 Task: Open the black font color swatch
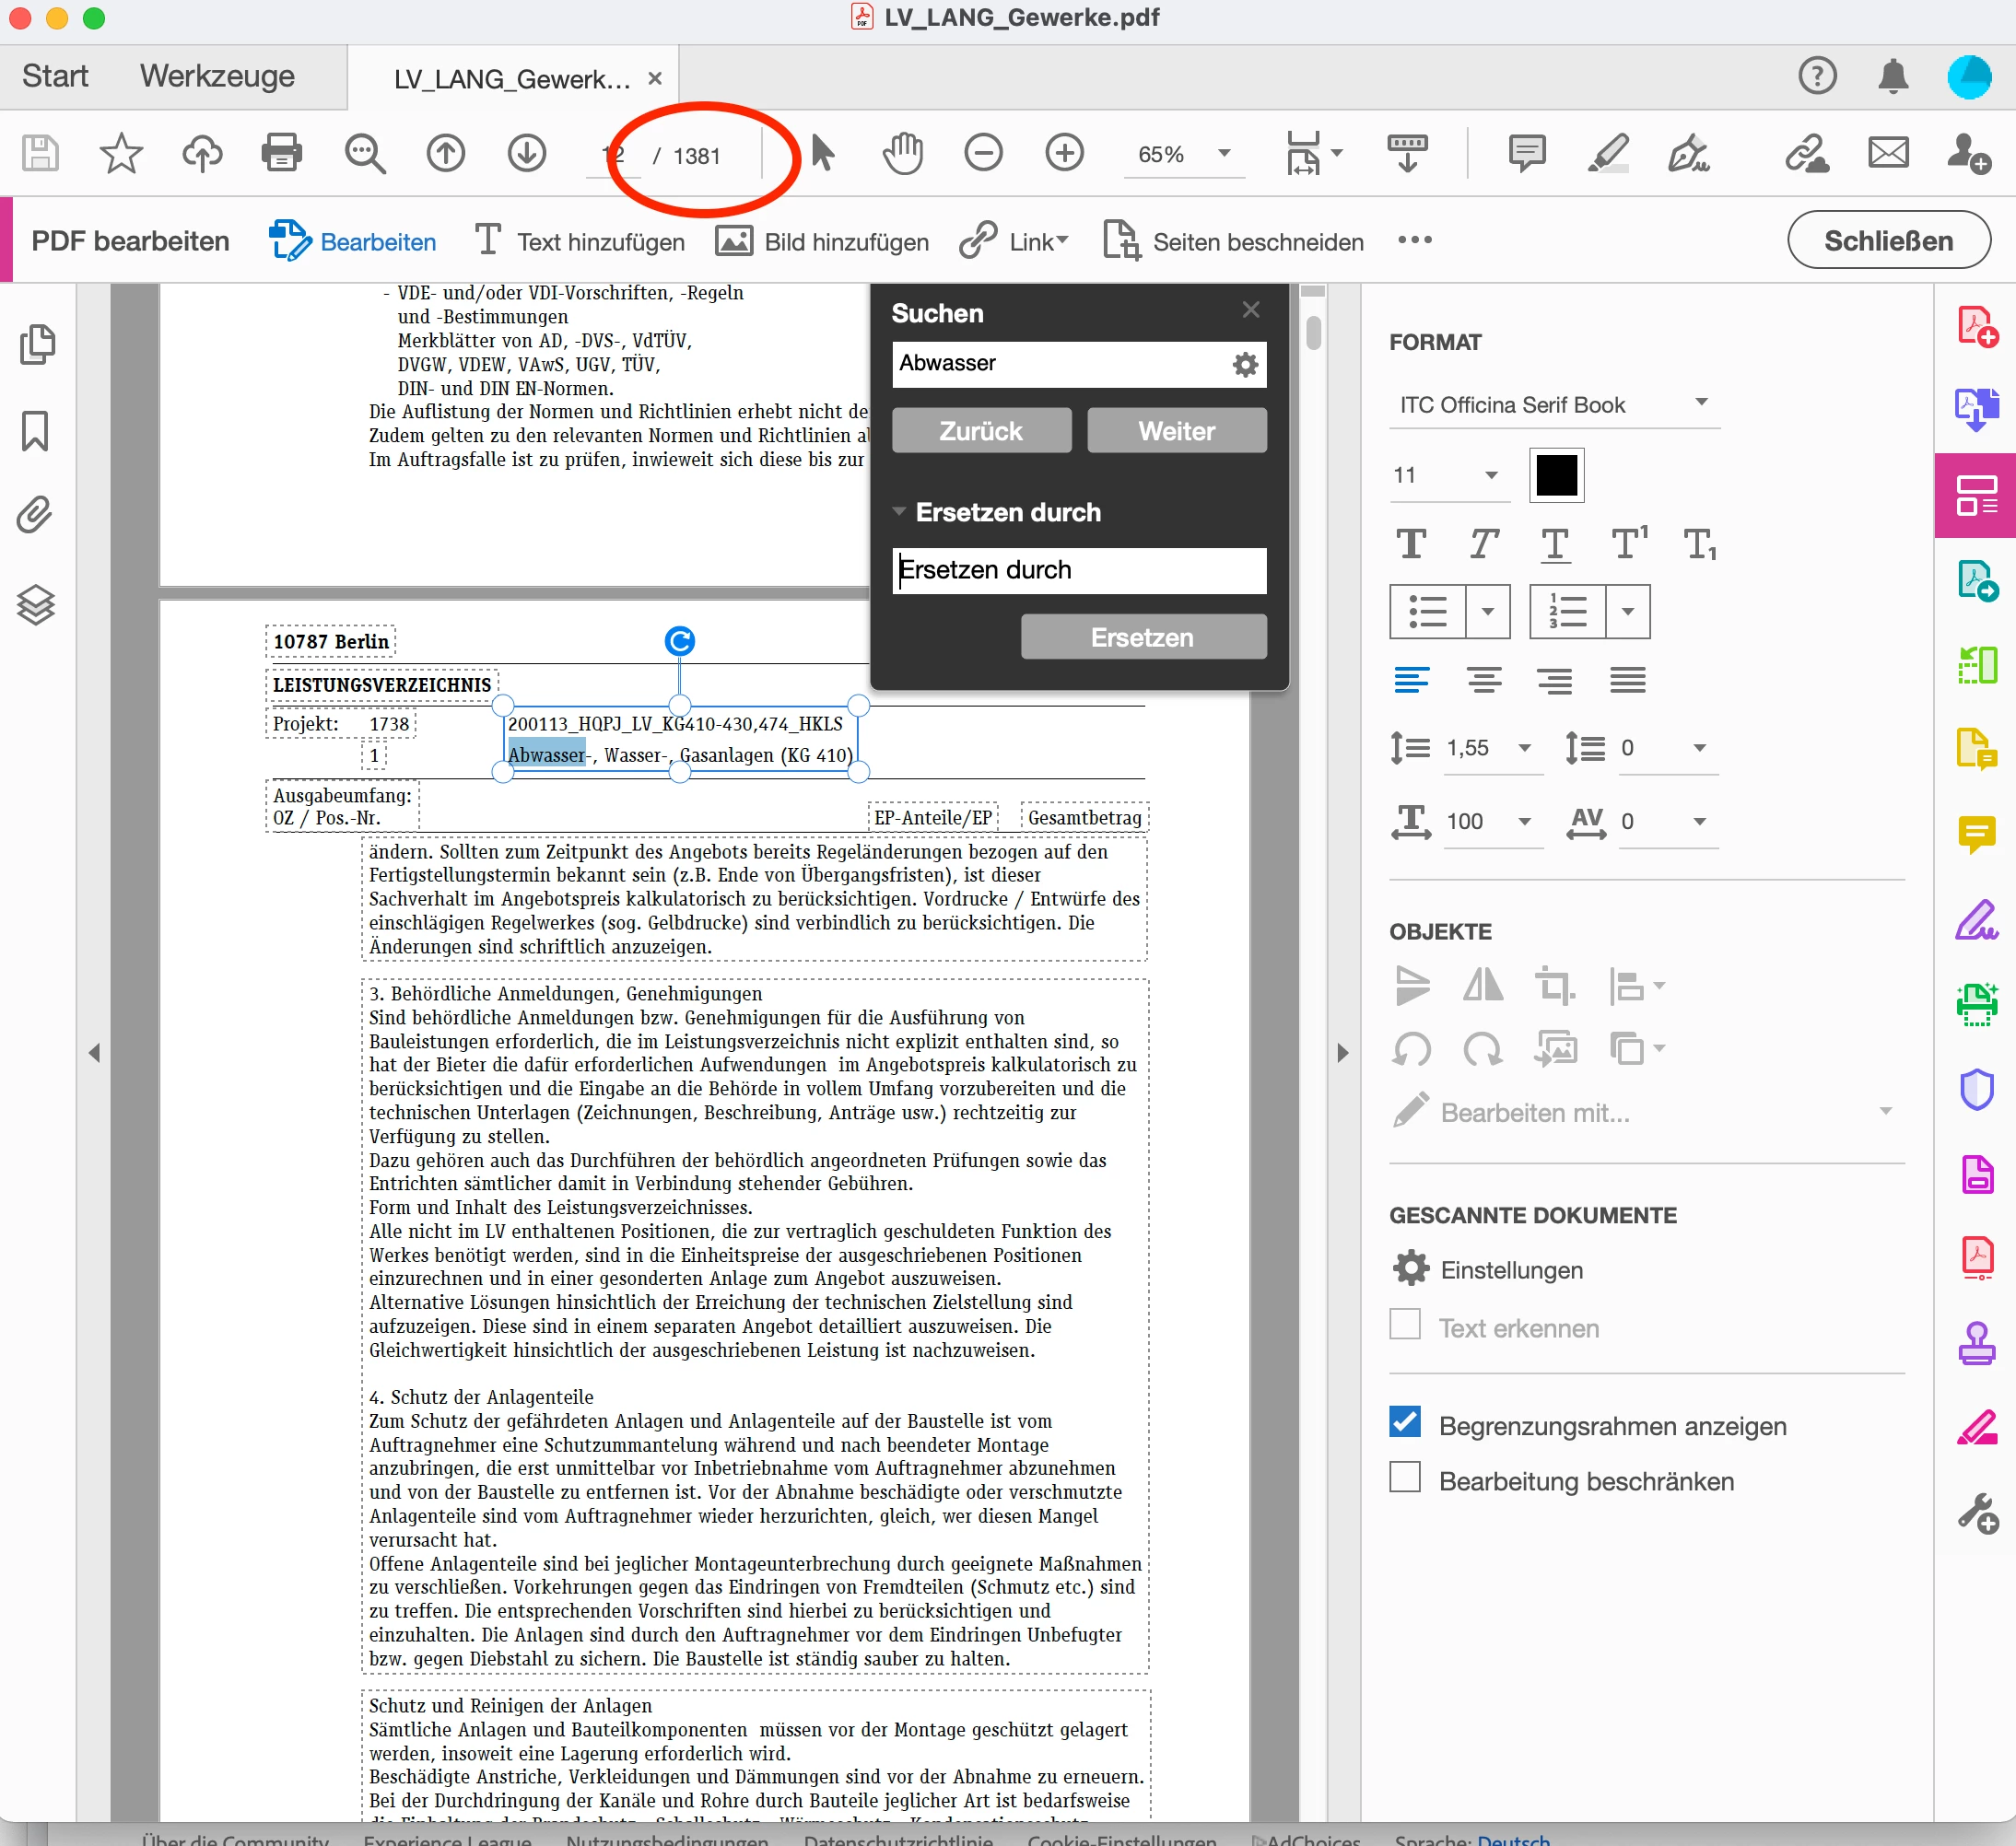click(x=1556, y=475)
